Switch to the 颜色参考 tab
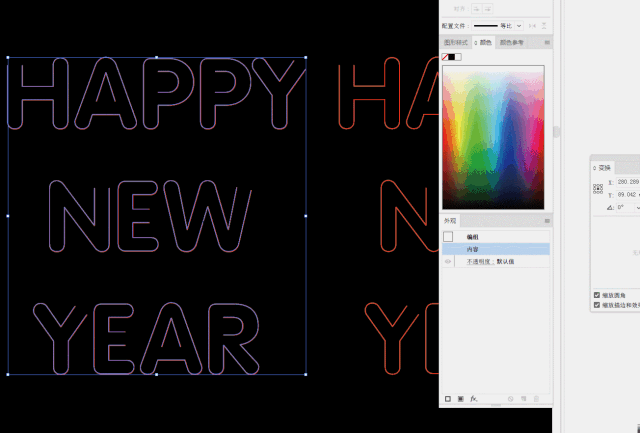Screen dimensions: 640x433 511,42
